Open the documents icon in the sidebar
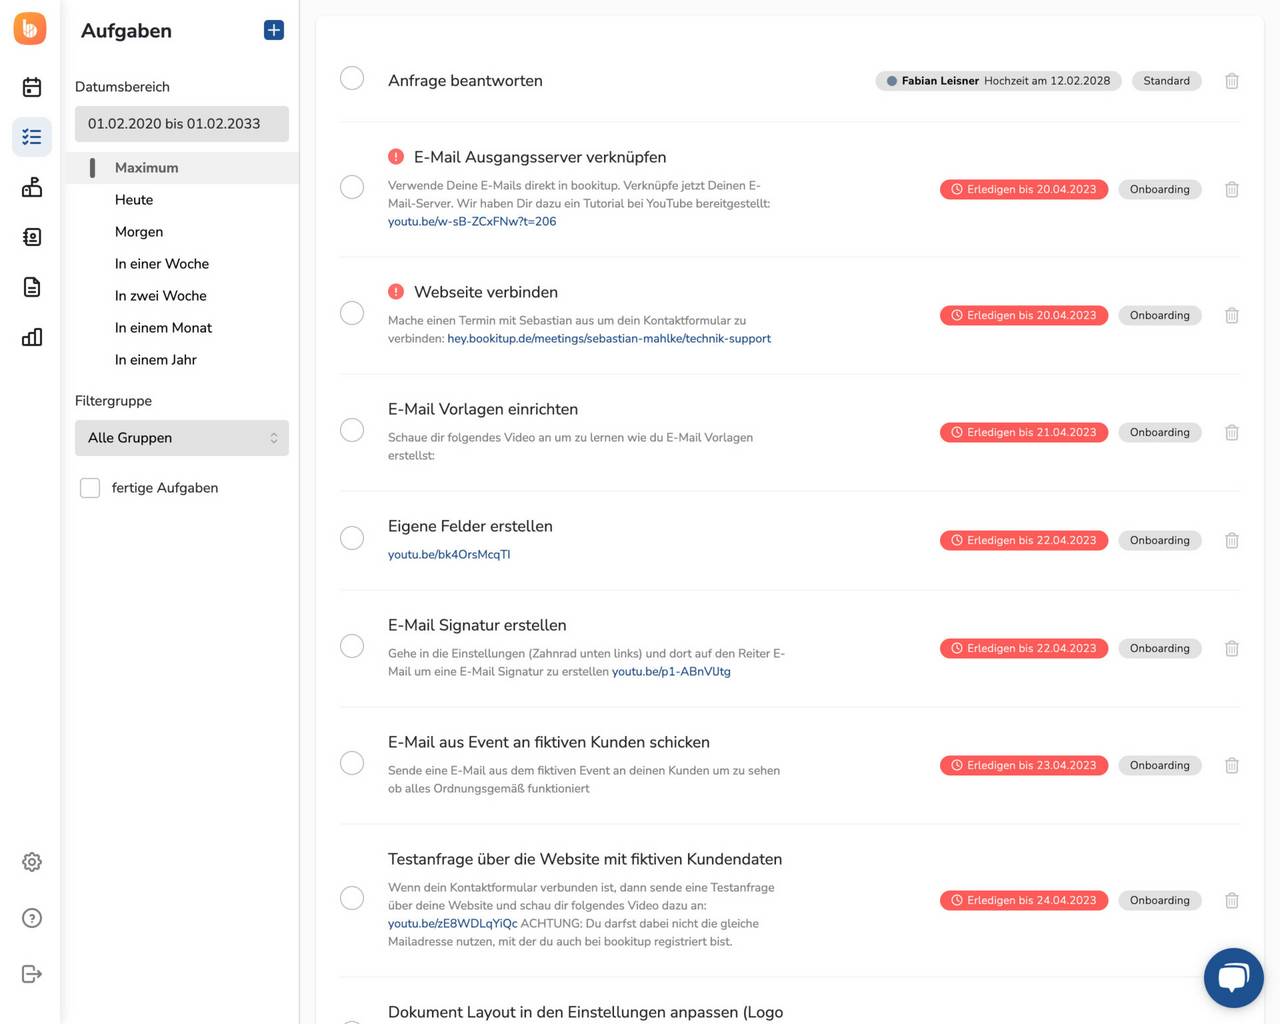Screen dimensions: 1280x1024 tap(32, 287)
